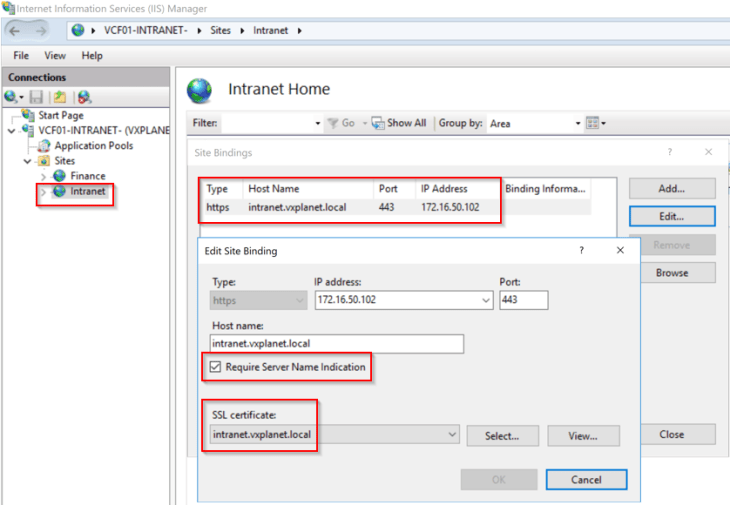Image resolution: width=730 pixels, height=505 pixels.
Task: Click the Save connections disk icon
Action: click(36, 97)
